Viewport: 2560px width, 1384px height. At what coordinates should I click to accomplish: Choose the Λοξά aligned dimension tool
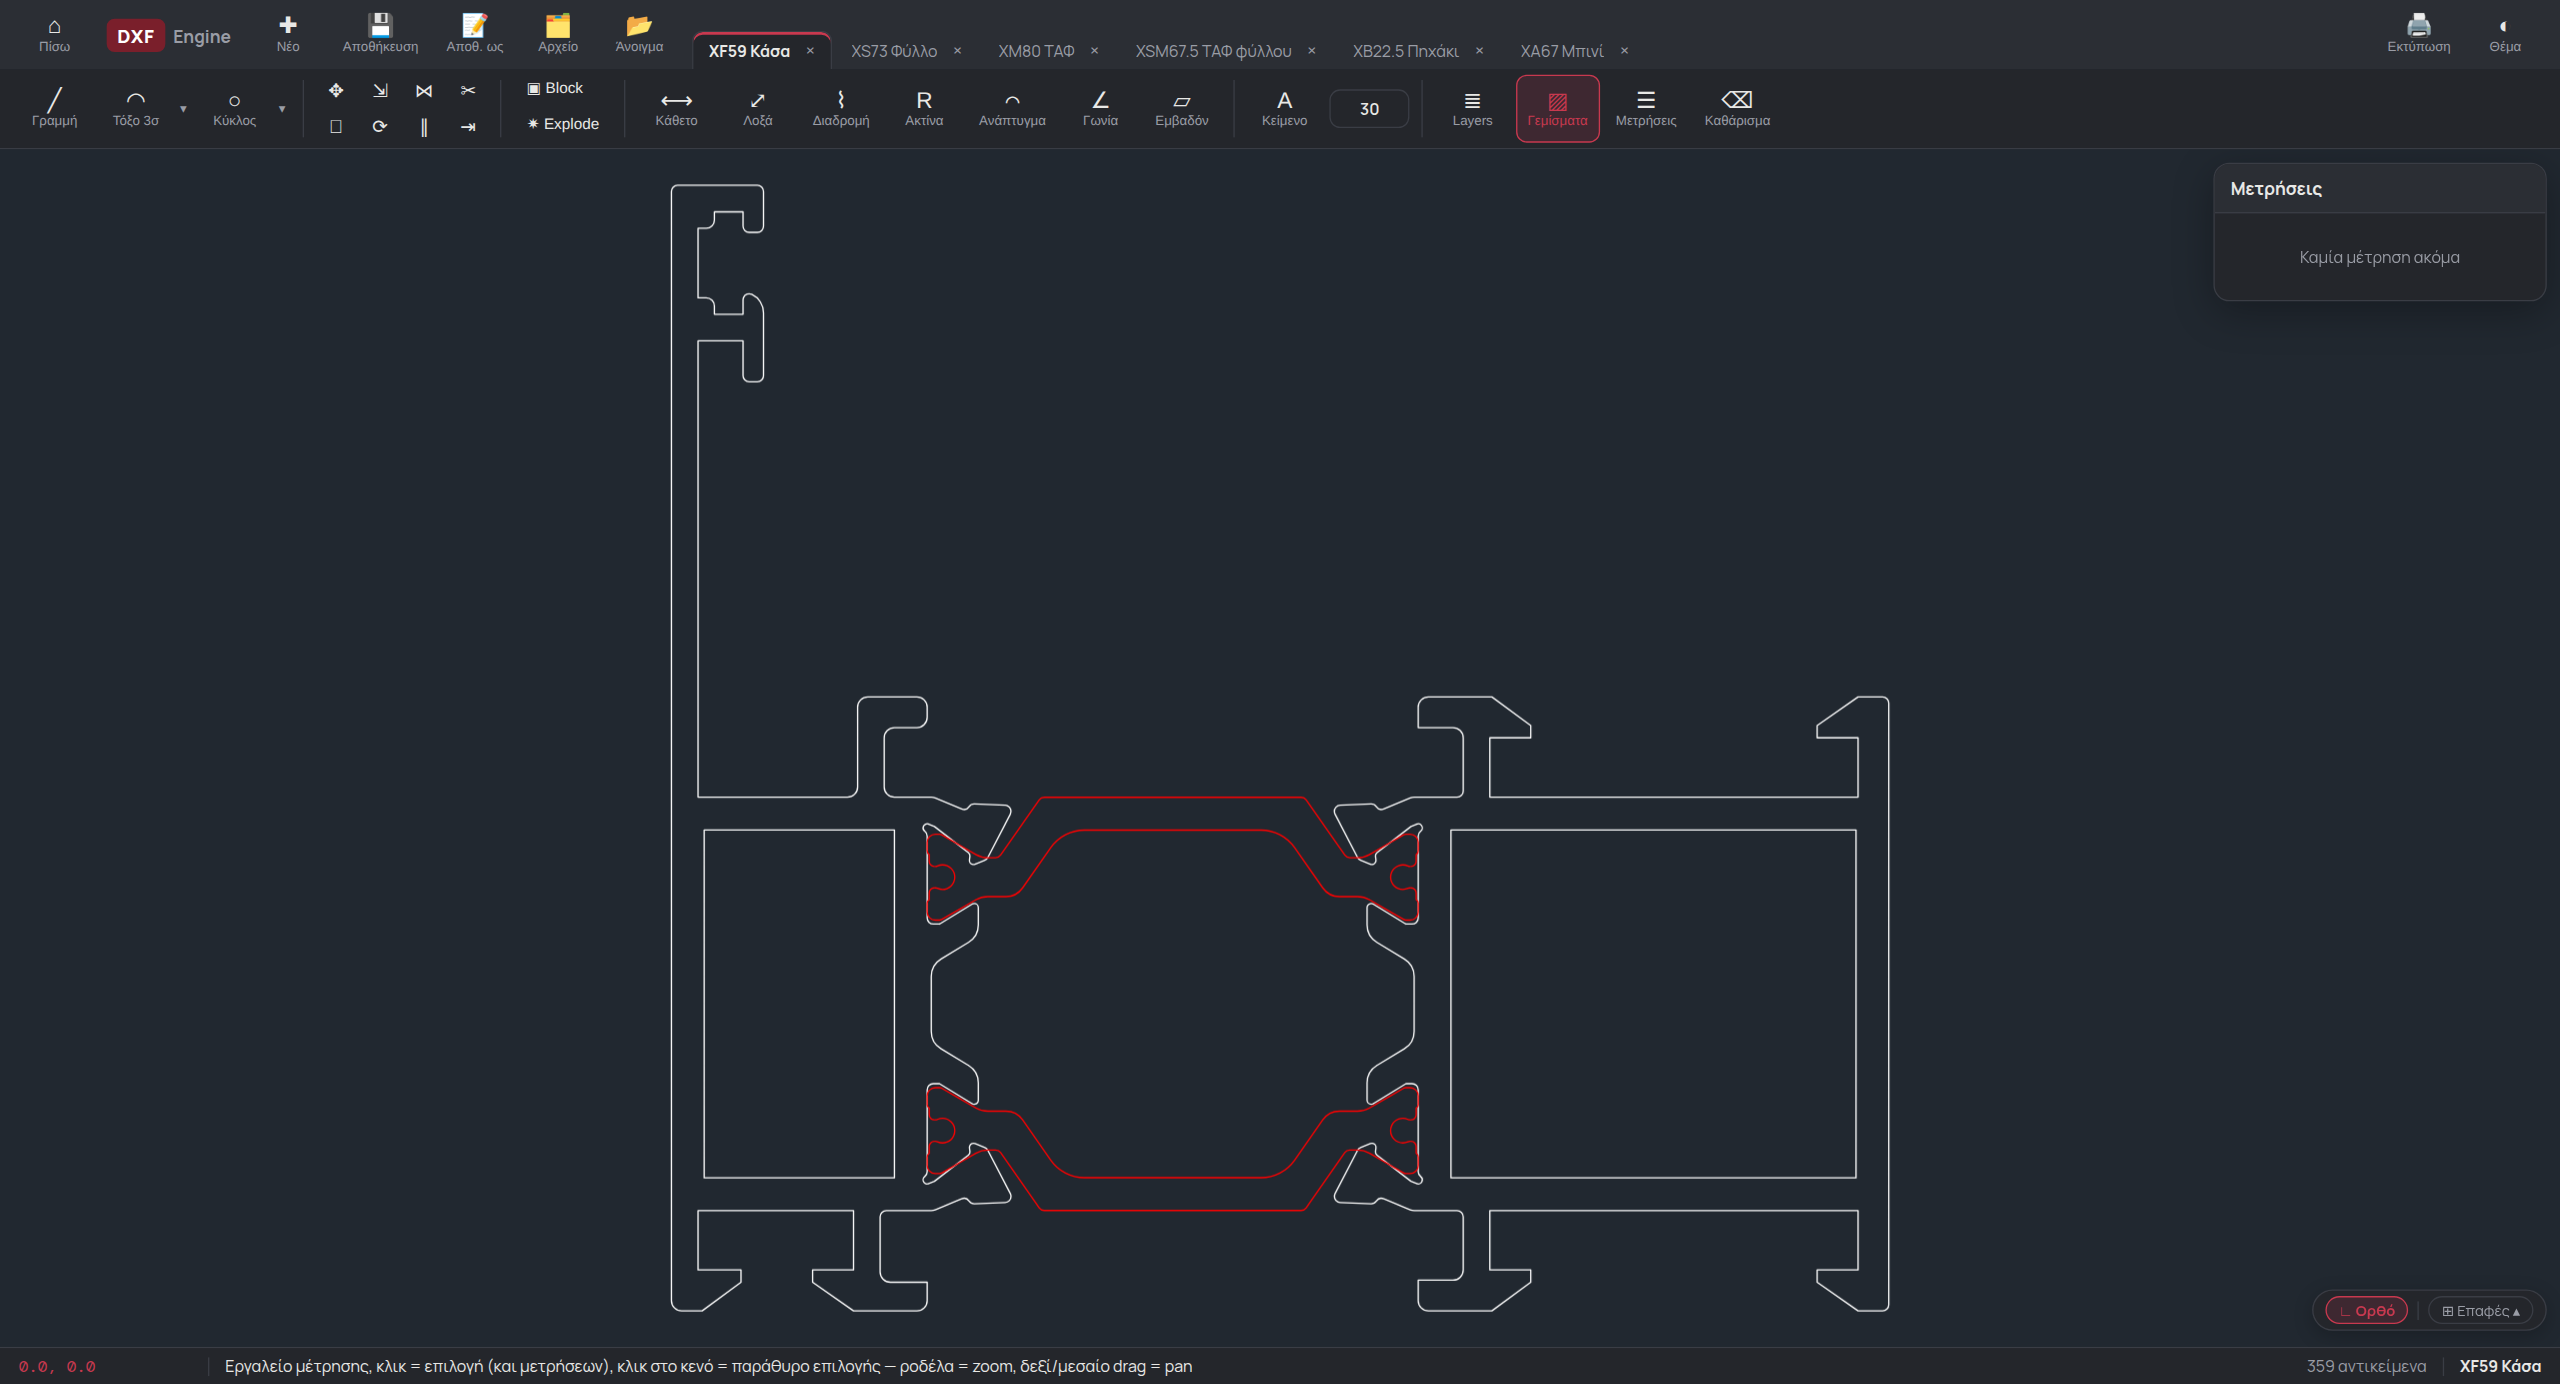[x=757, y=108]
